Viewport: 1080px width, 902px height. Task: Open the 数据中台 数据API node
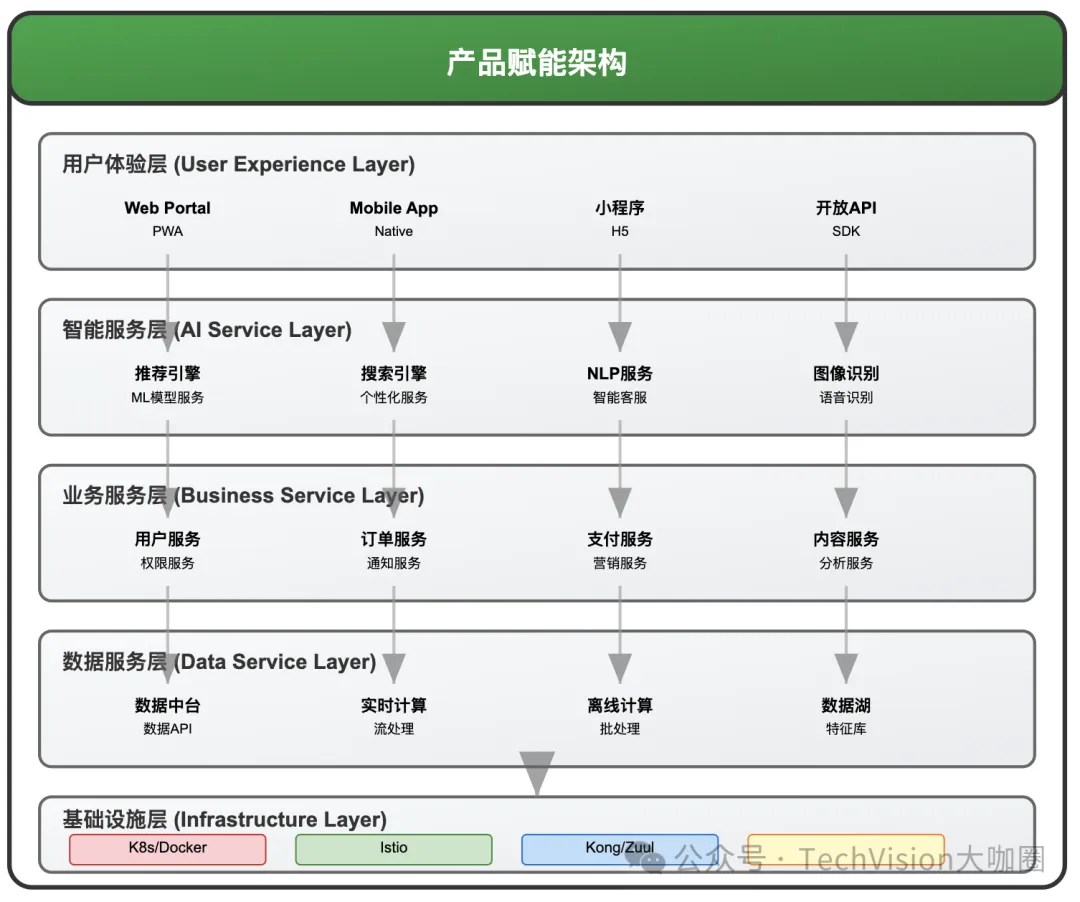pyautogui.click(x=167, y=716)
